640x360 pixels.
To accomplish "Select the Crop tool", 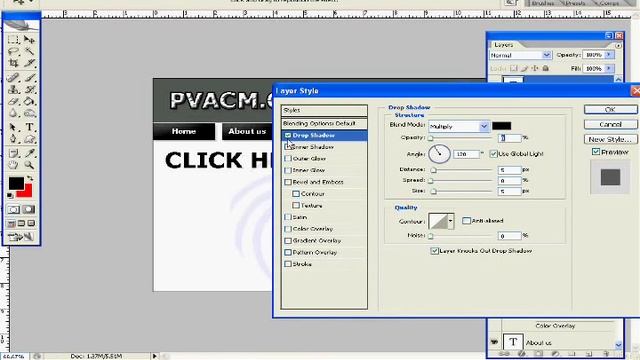I will click(13, 63).
